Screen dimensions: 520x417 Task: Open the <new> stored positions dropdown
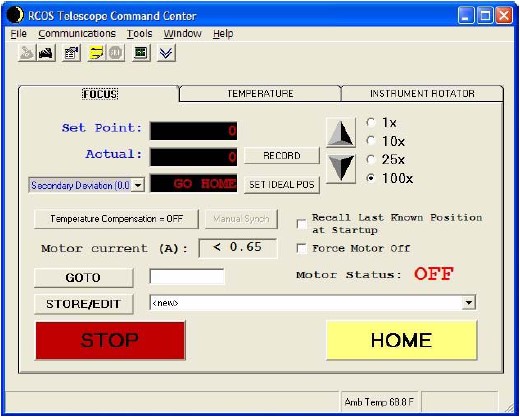(x=469, y=303)
